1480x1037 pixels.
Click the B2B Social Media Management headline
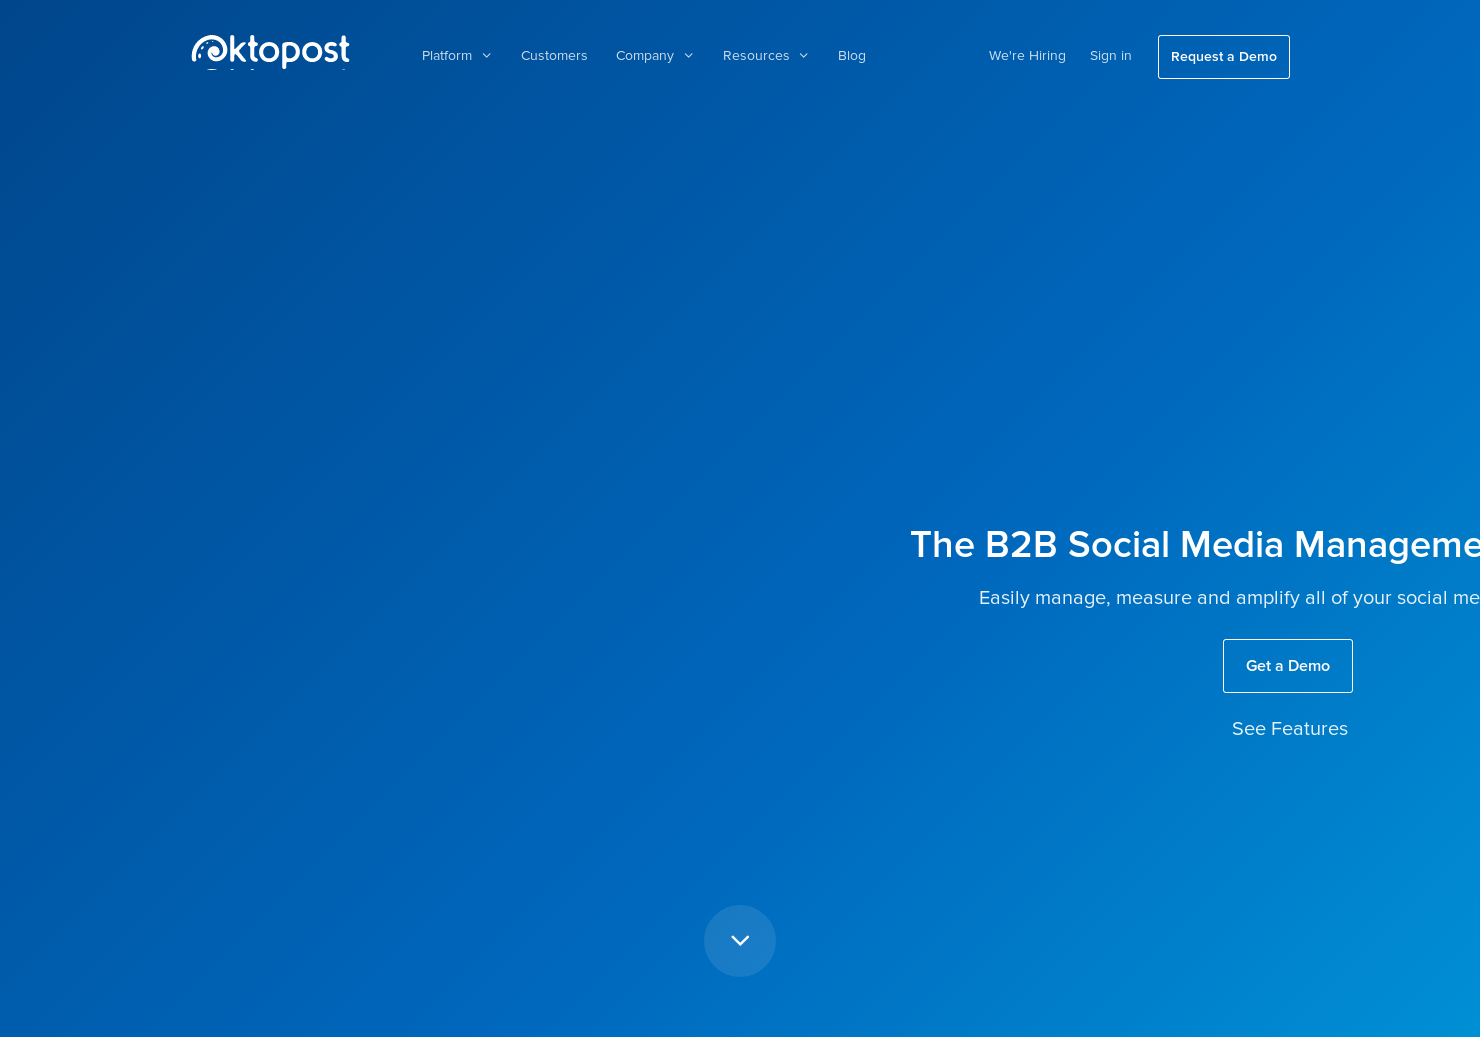click(x=1195, y=545)
